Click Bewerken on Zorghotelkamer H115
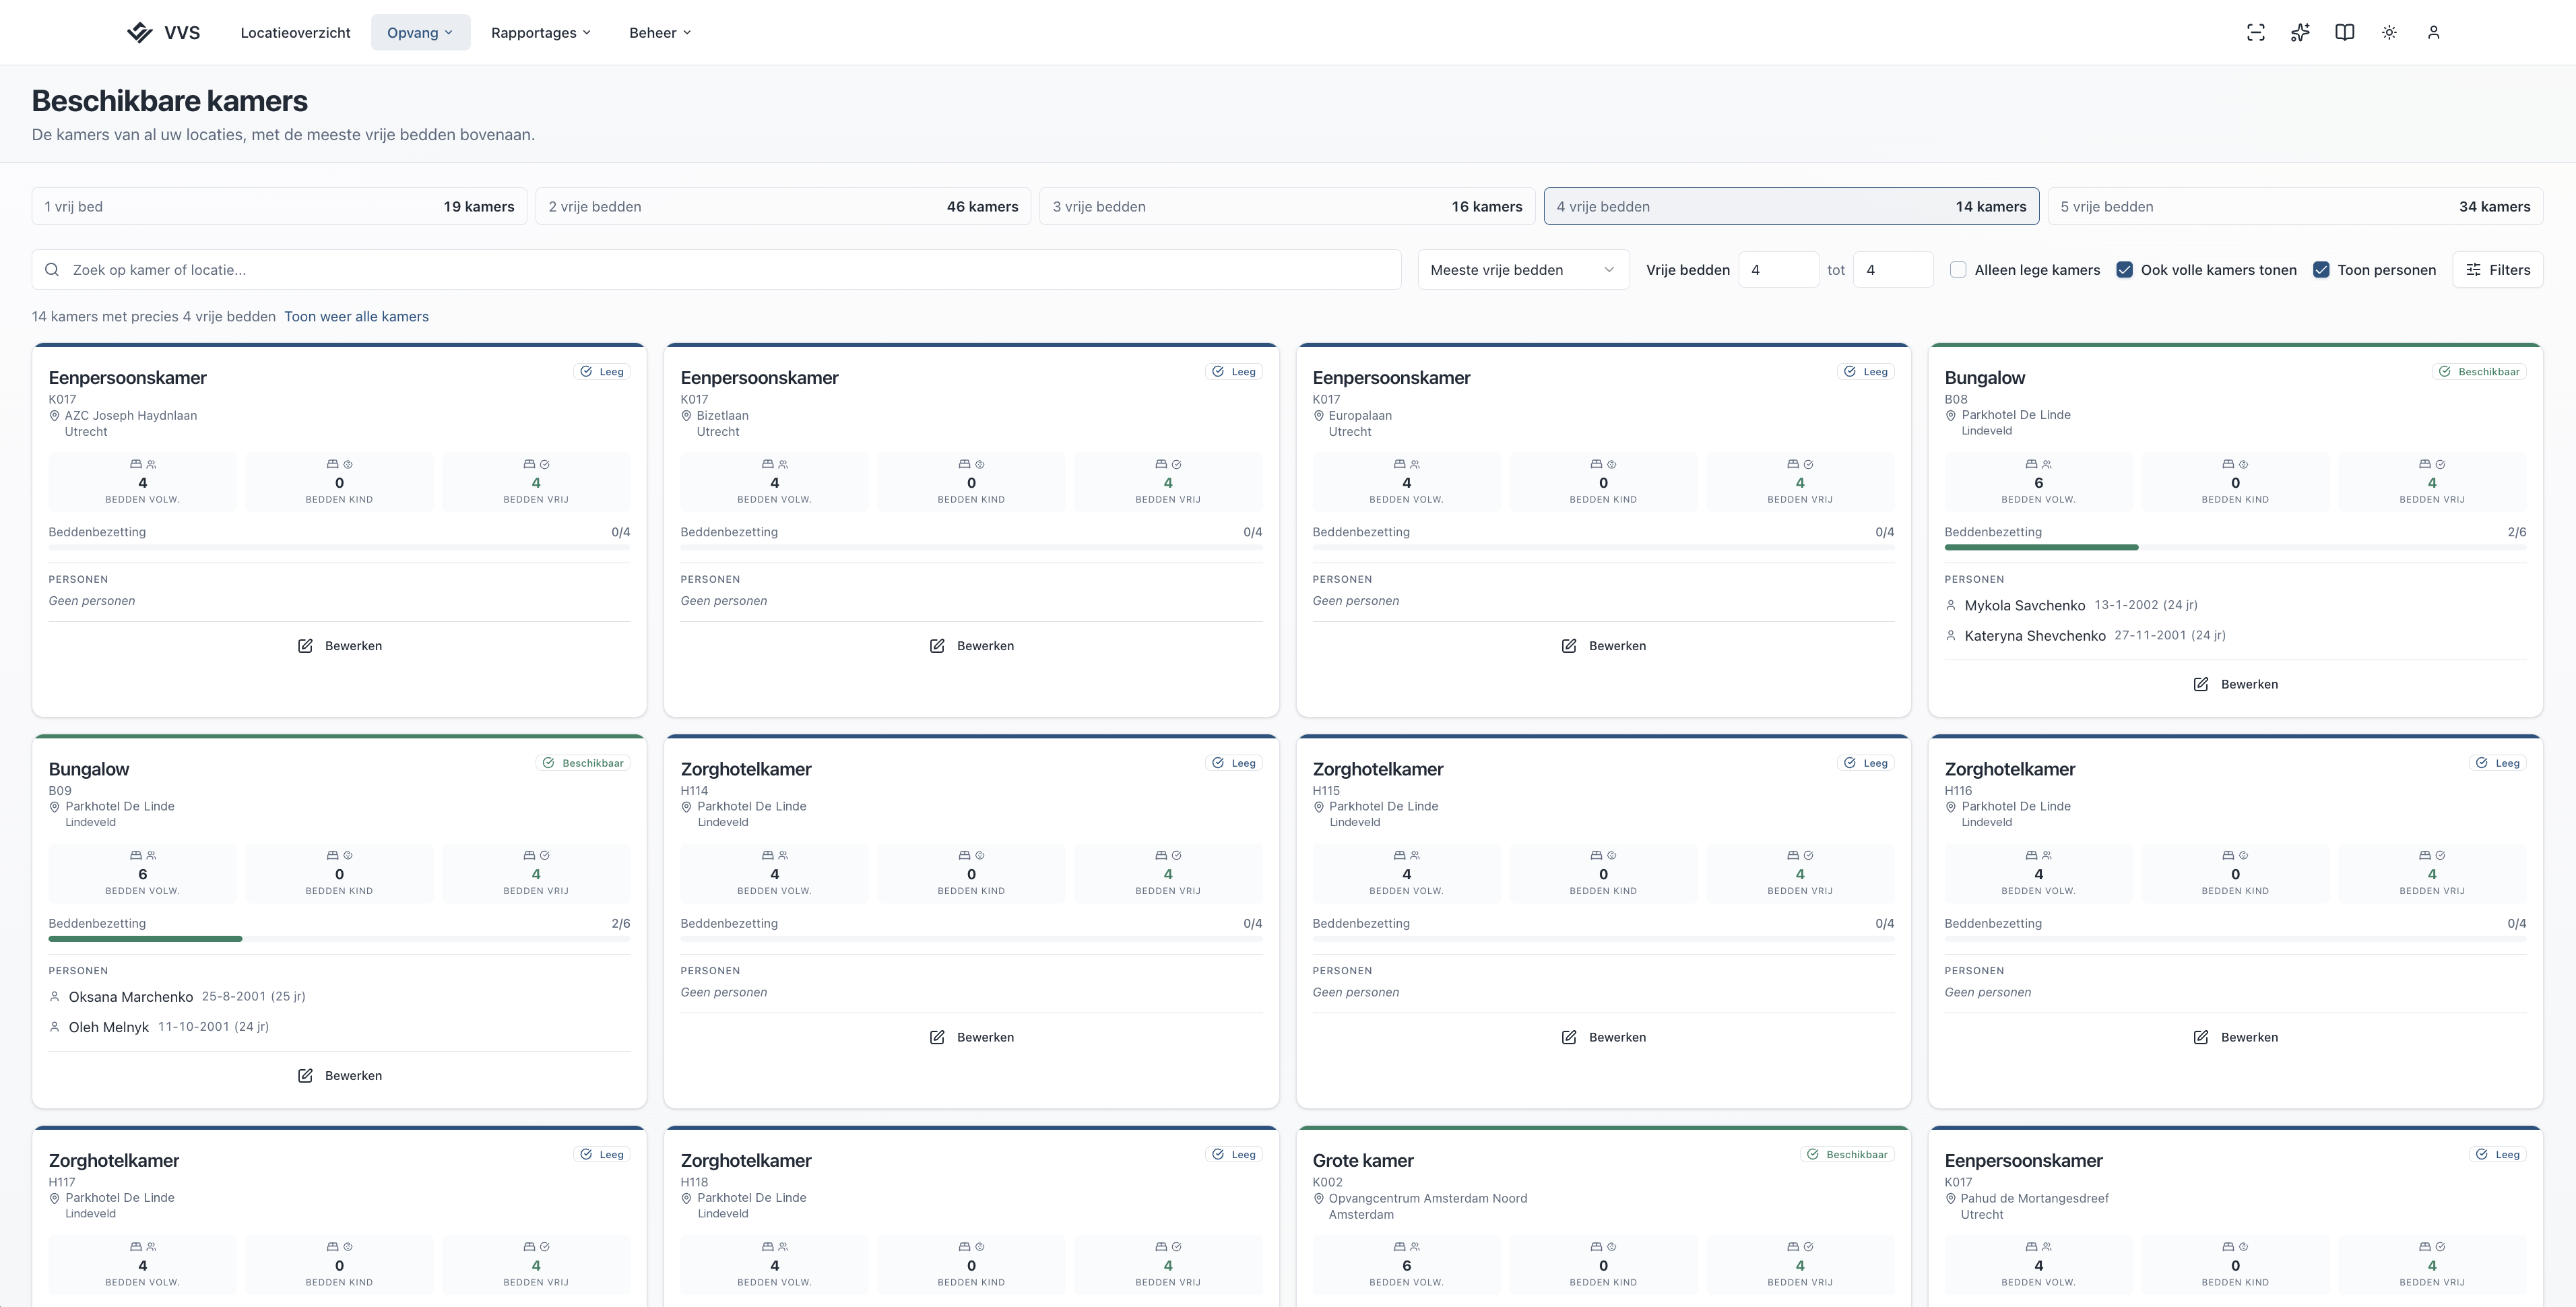This screenshot has height=1307, width=2576. click(x=1603, y=1037)
